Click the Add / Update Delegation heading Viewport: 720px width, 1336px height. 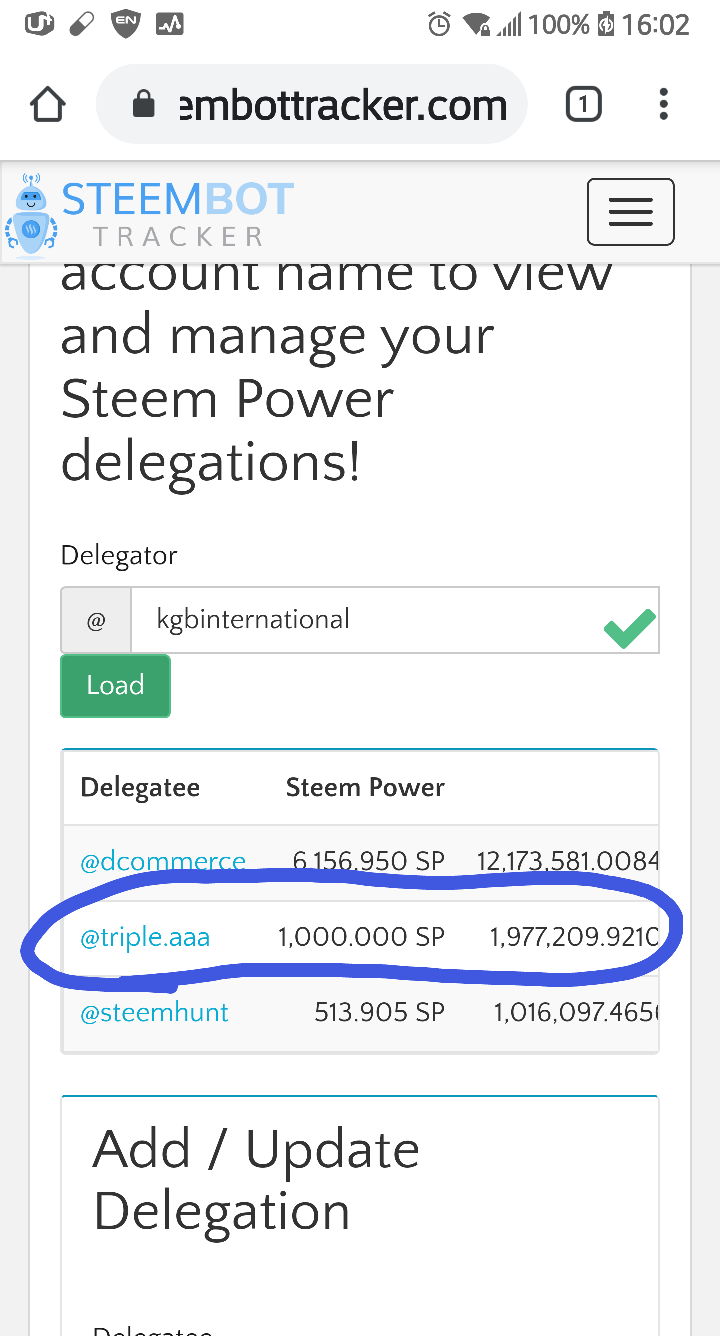[x=256, y=1180]
